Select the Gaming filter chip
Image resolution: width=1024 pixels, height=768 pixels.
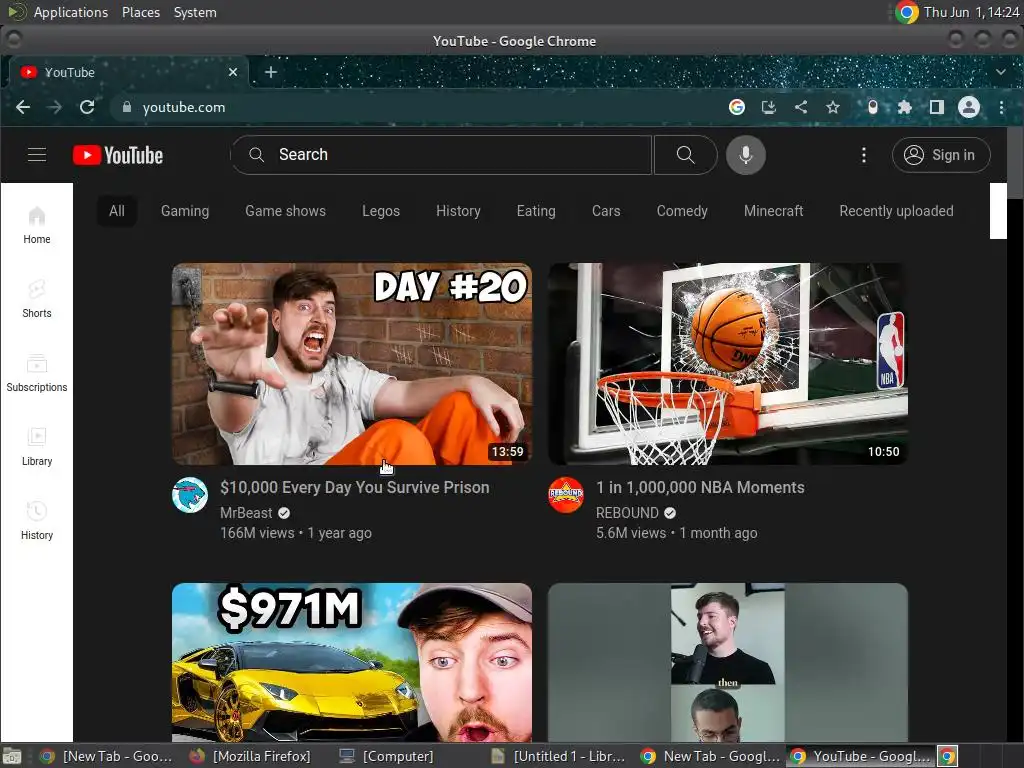click(185, 211)
